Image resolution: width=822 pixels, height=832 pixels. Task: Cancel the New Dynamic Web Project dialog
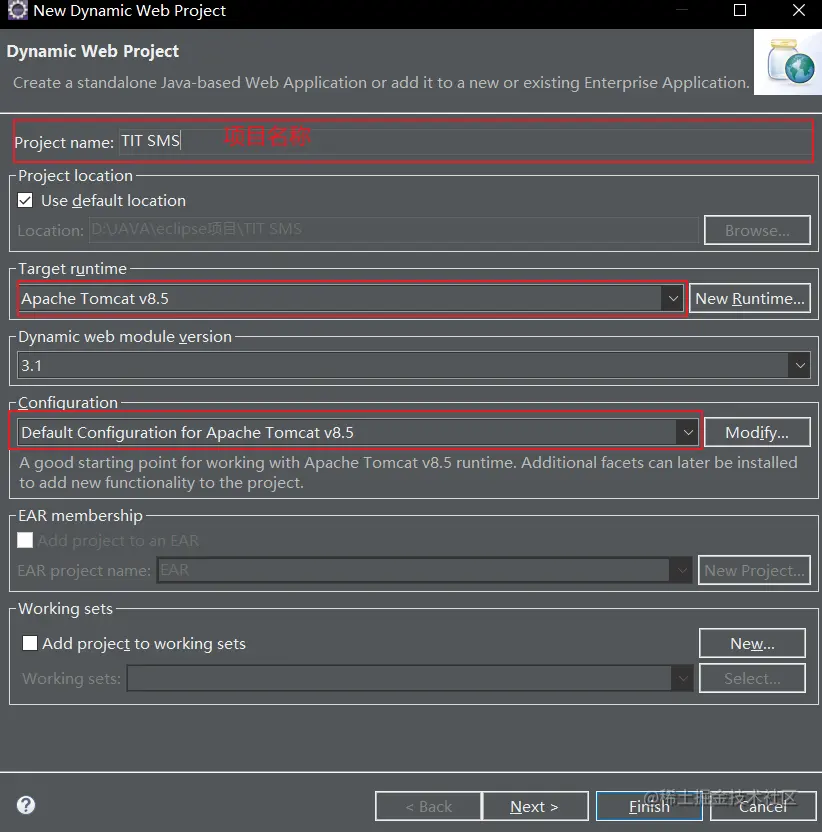(x=763, y=806)
